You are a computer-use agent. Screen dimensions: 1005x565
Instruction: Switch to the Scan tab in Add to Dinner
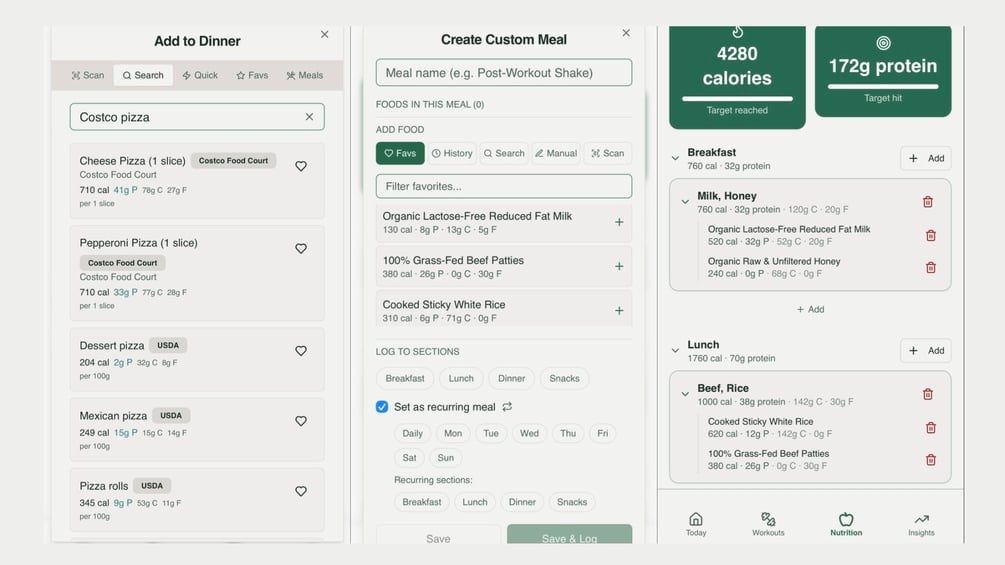pyautogui.click(x=88, y=75)
